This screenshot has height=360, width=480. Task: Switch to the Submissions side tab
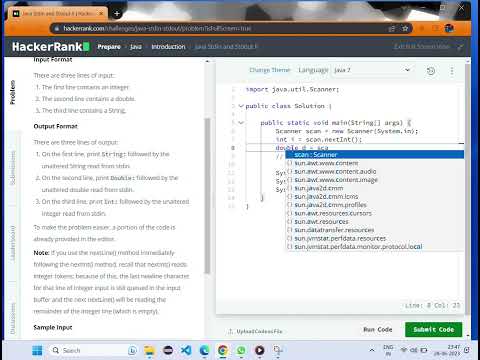tap(13, 168)
